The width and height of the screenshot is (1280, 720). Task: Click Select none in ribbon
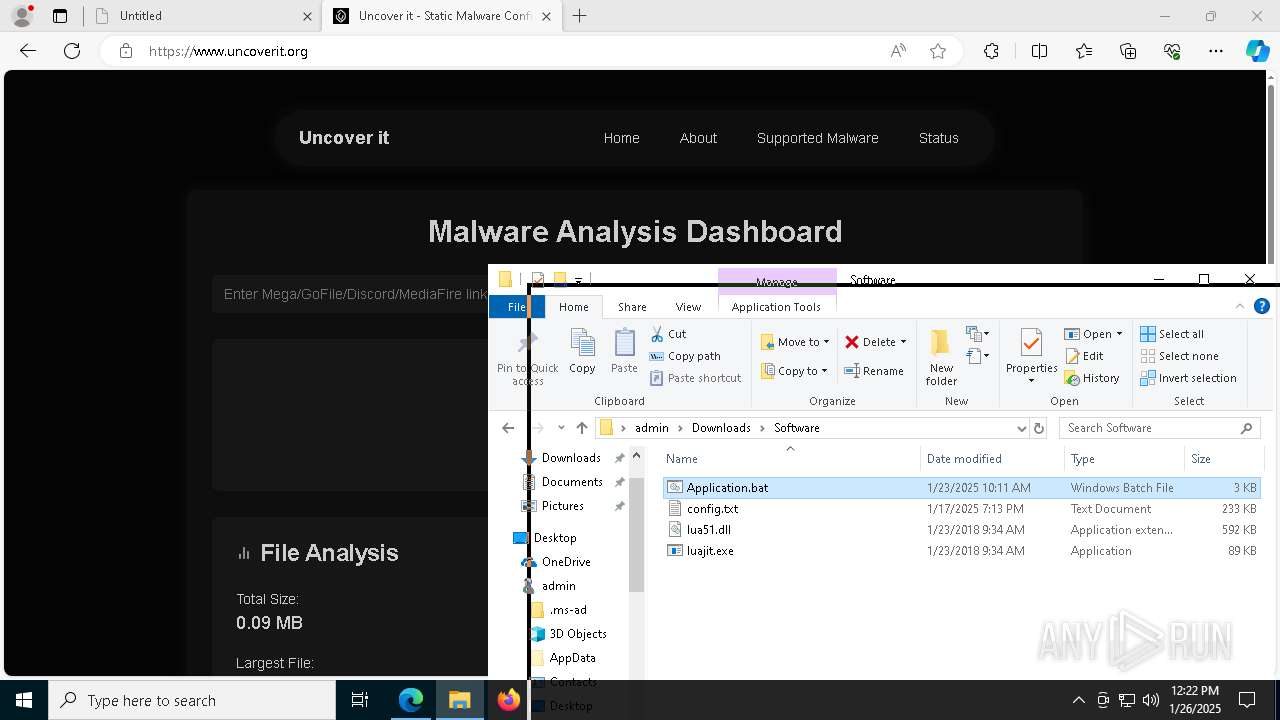coord(1179,356)
